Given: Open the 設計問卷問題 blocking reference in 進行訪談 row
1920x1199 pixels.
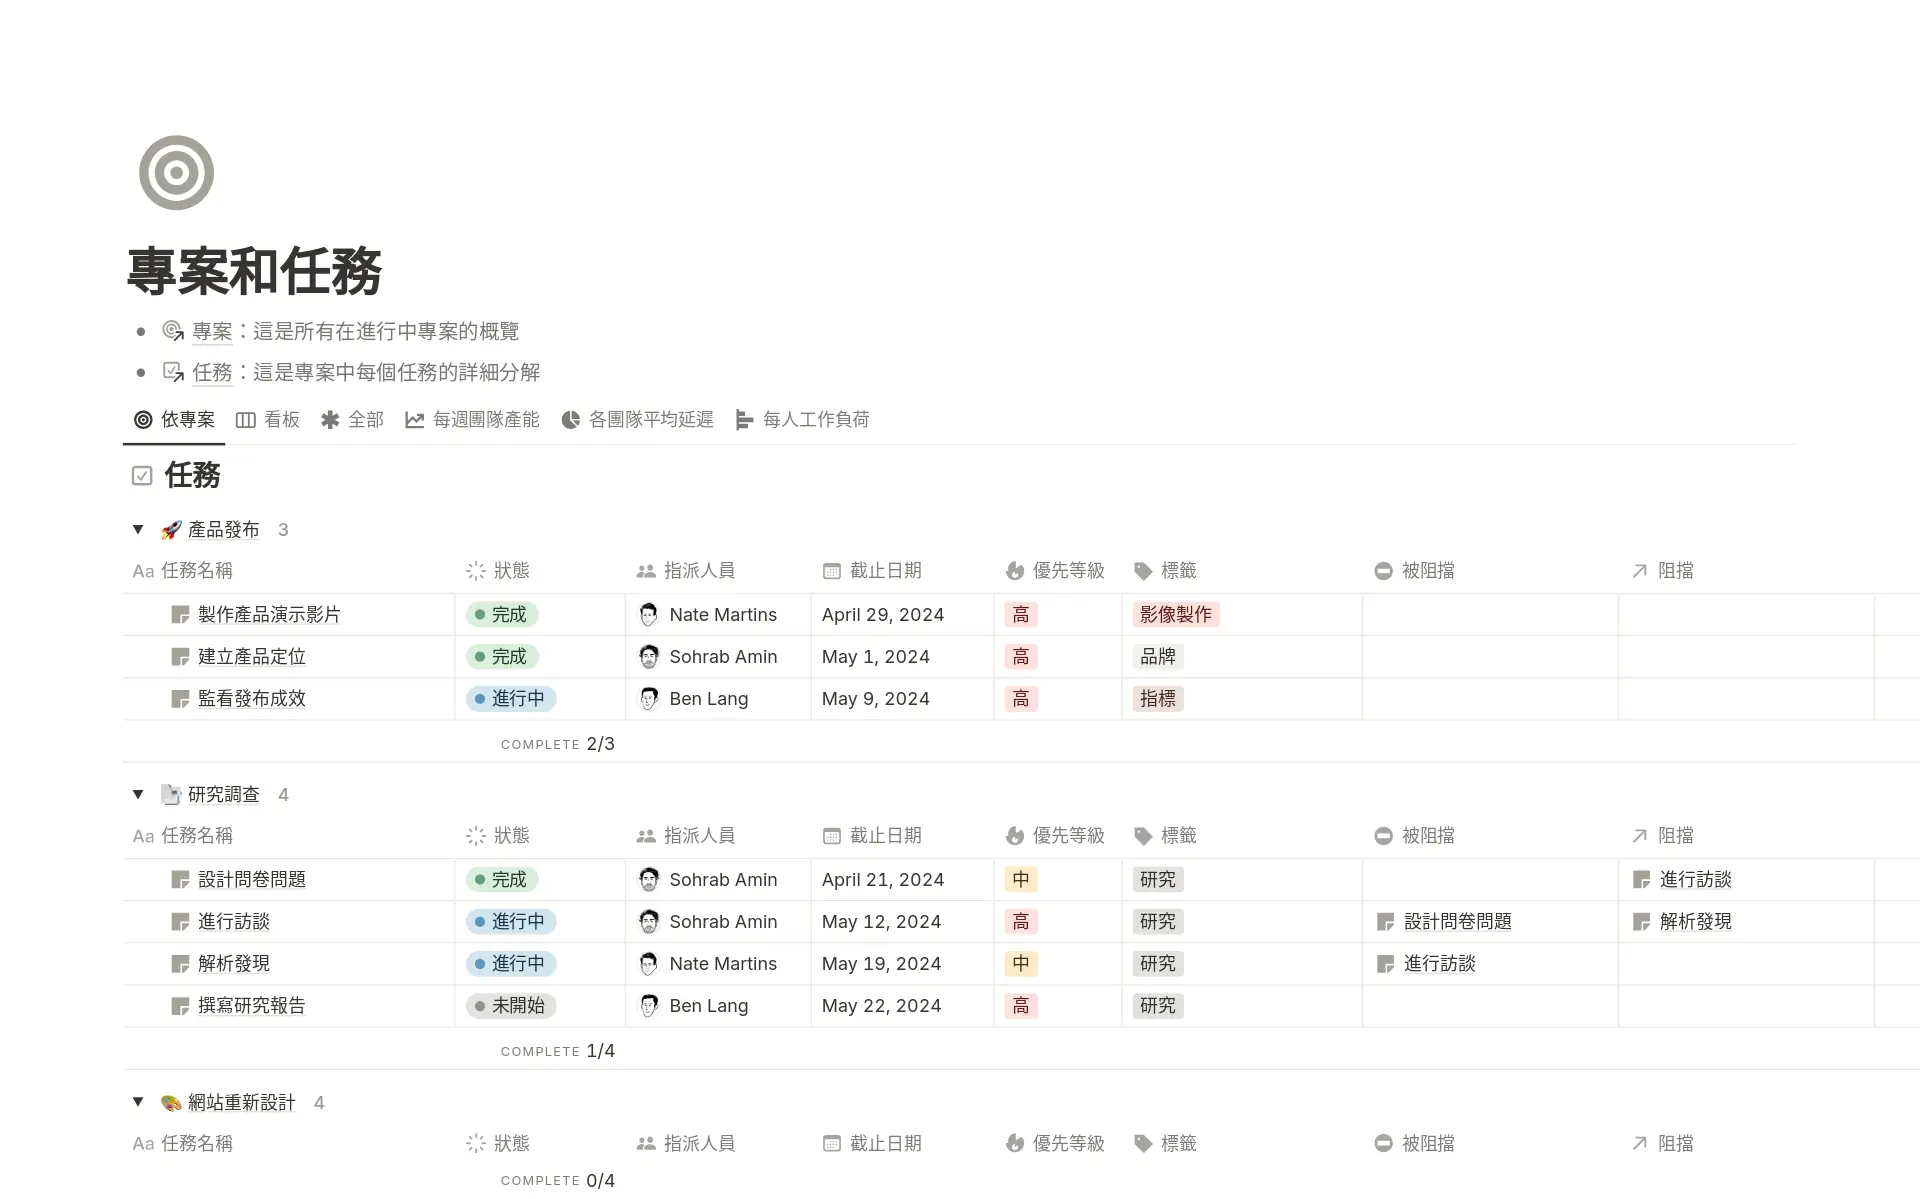Looking at the screenshot, I should click(1458, 921).
